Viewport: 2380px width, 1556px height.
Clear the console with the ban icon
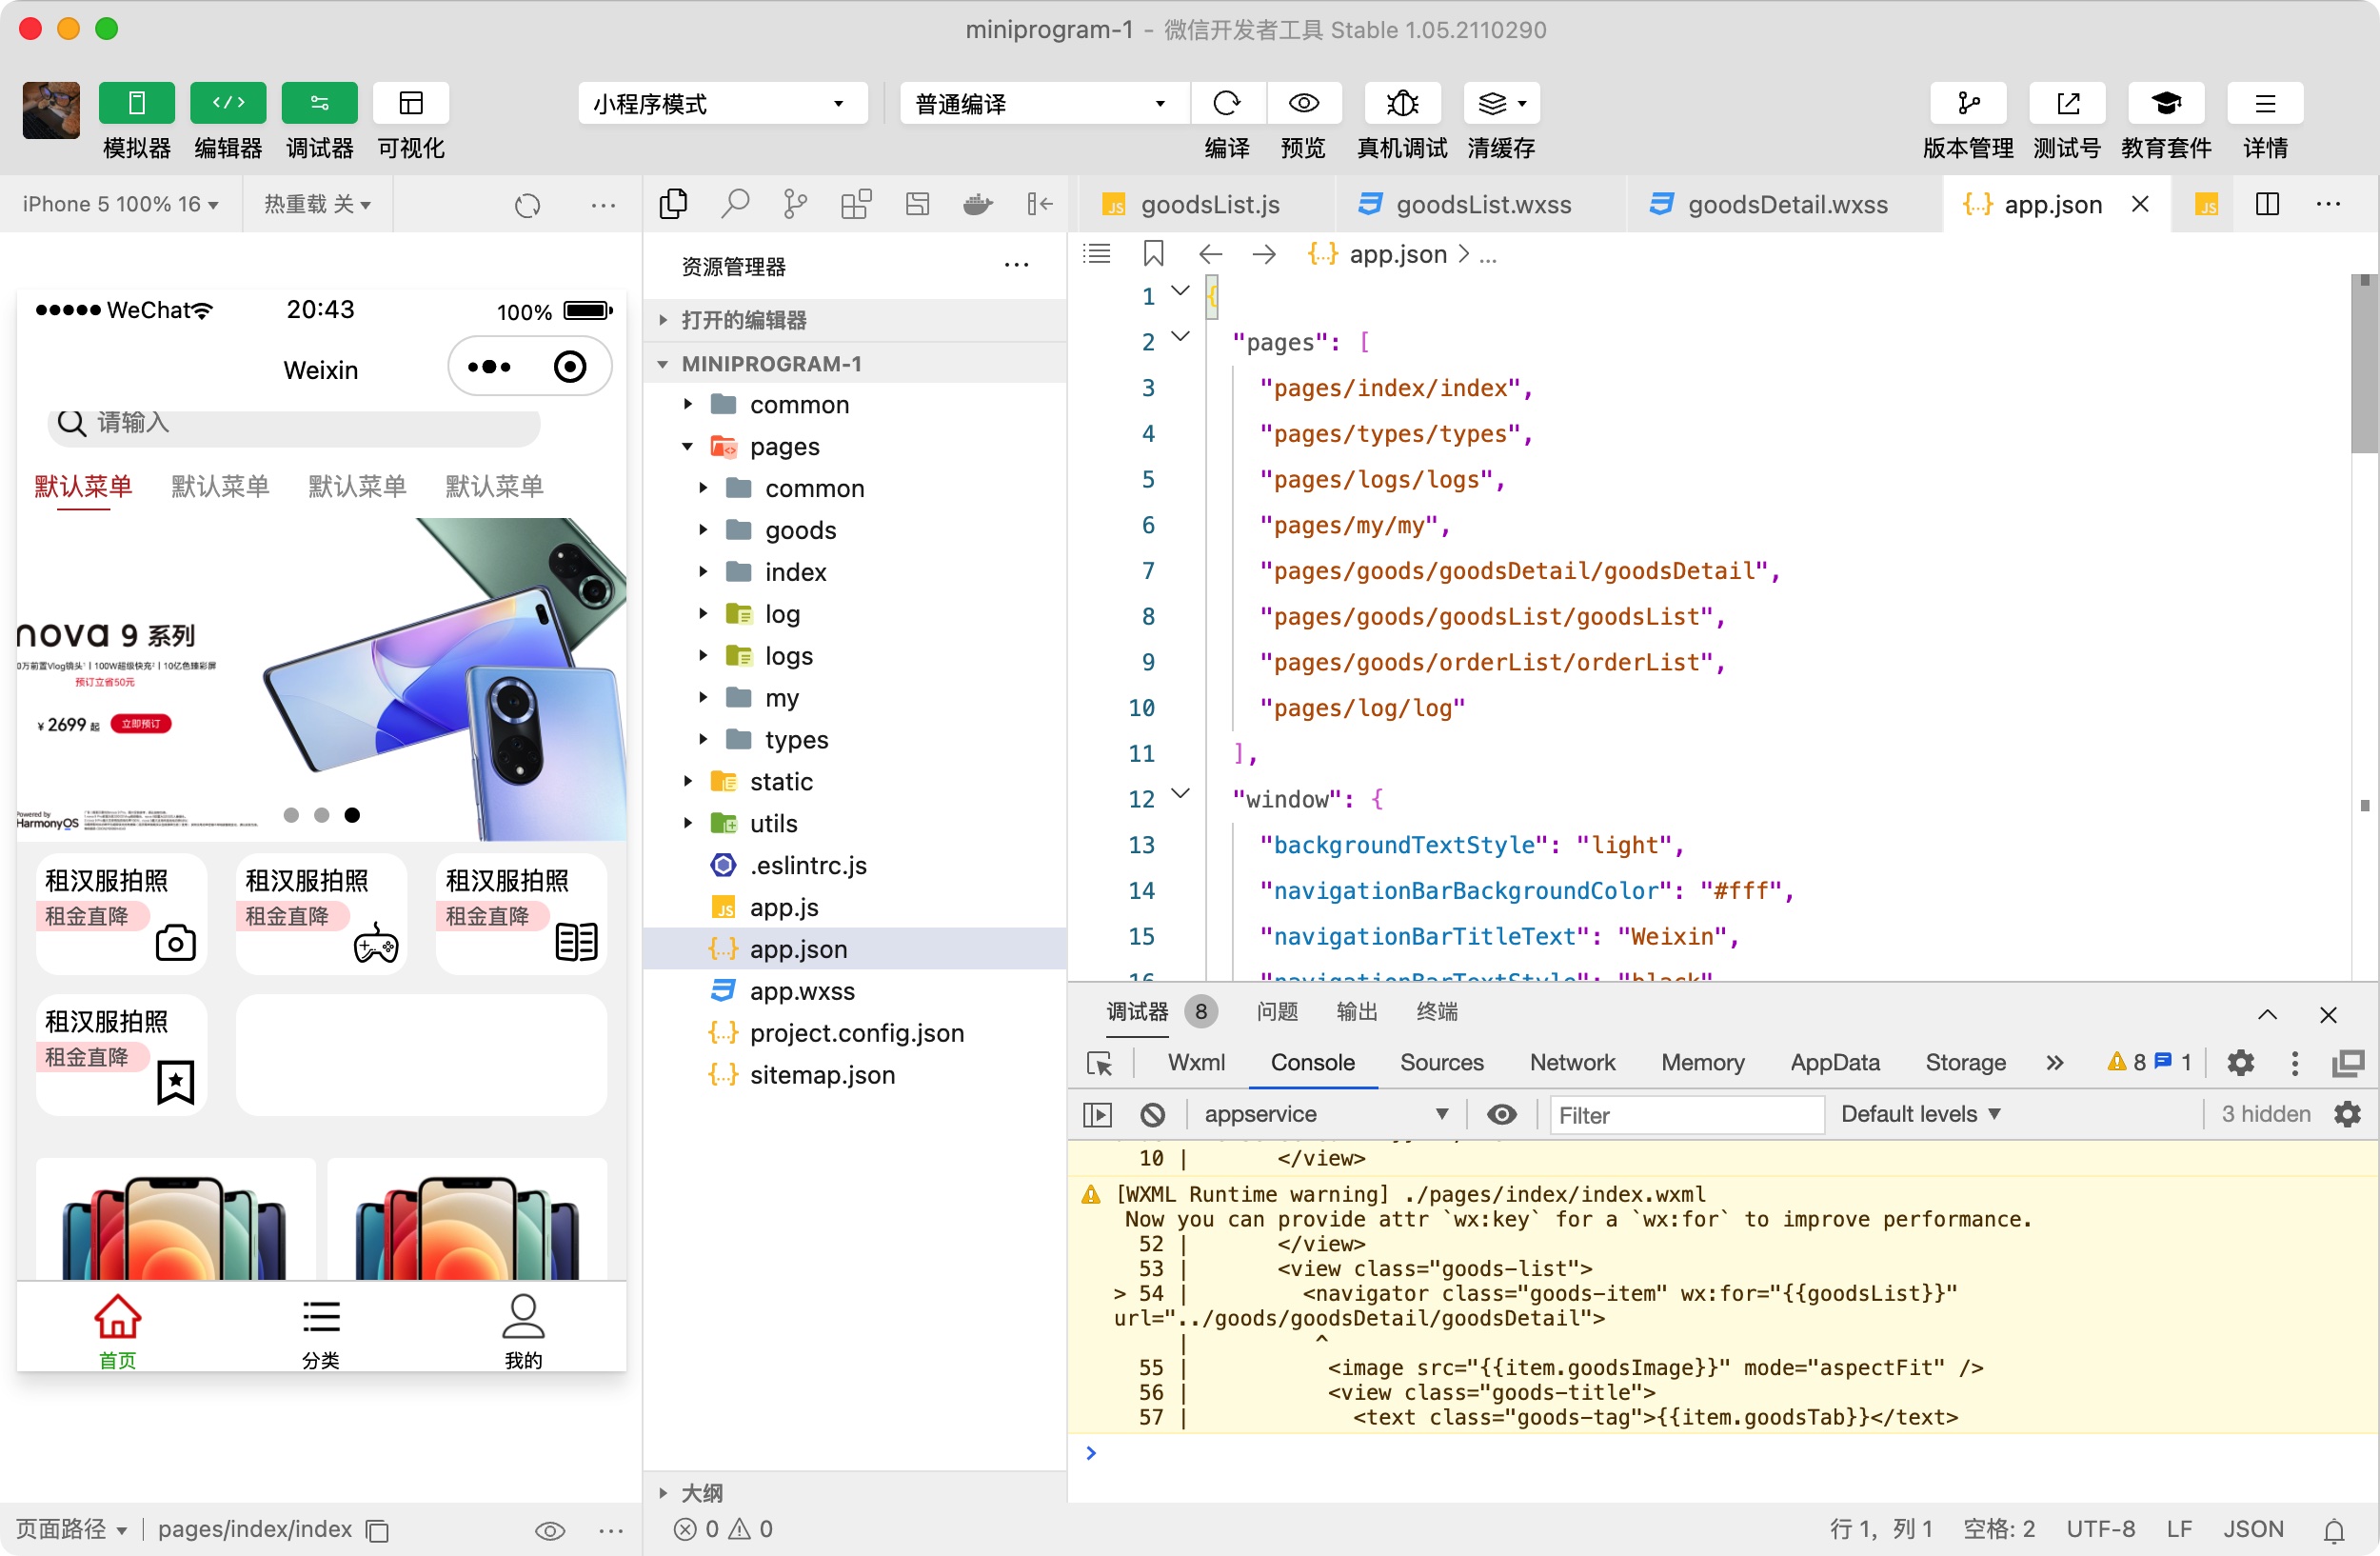[x=1153, y=1114]
